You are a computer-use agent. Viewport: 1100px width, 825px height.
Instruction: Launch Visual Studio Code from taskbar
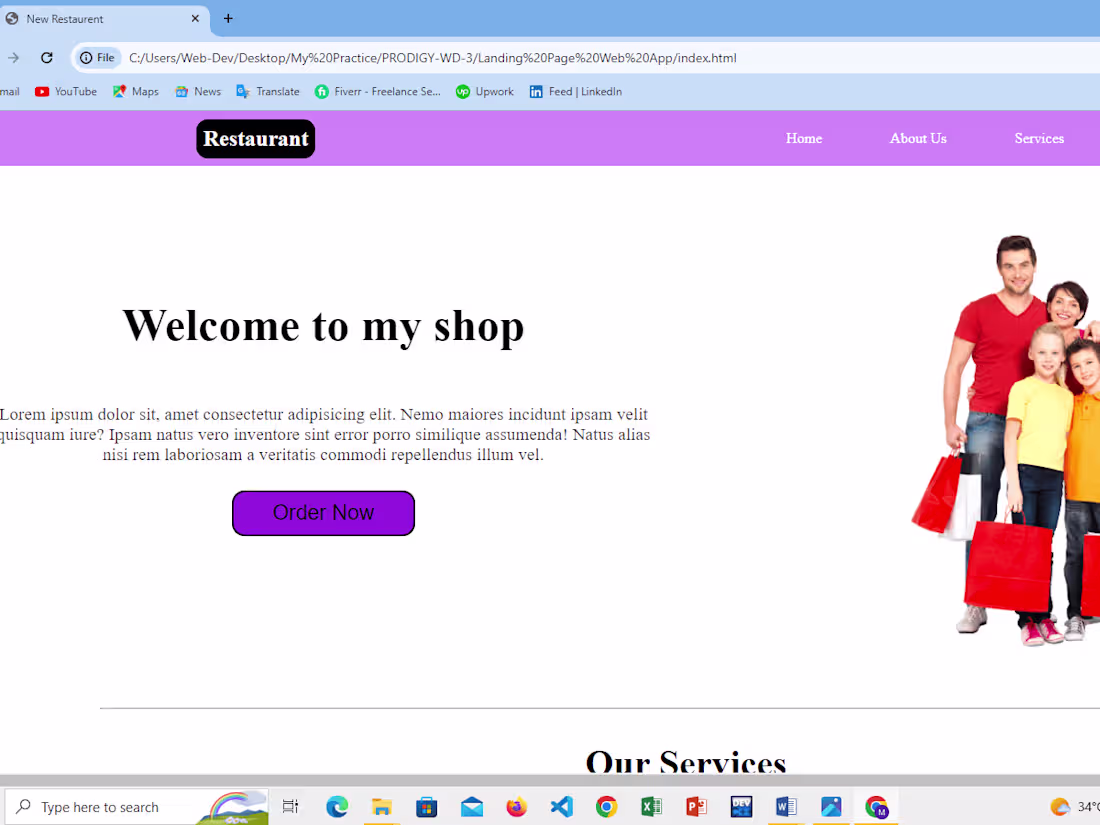pos(561,807)
